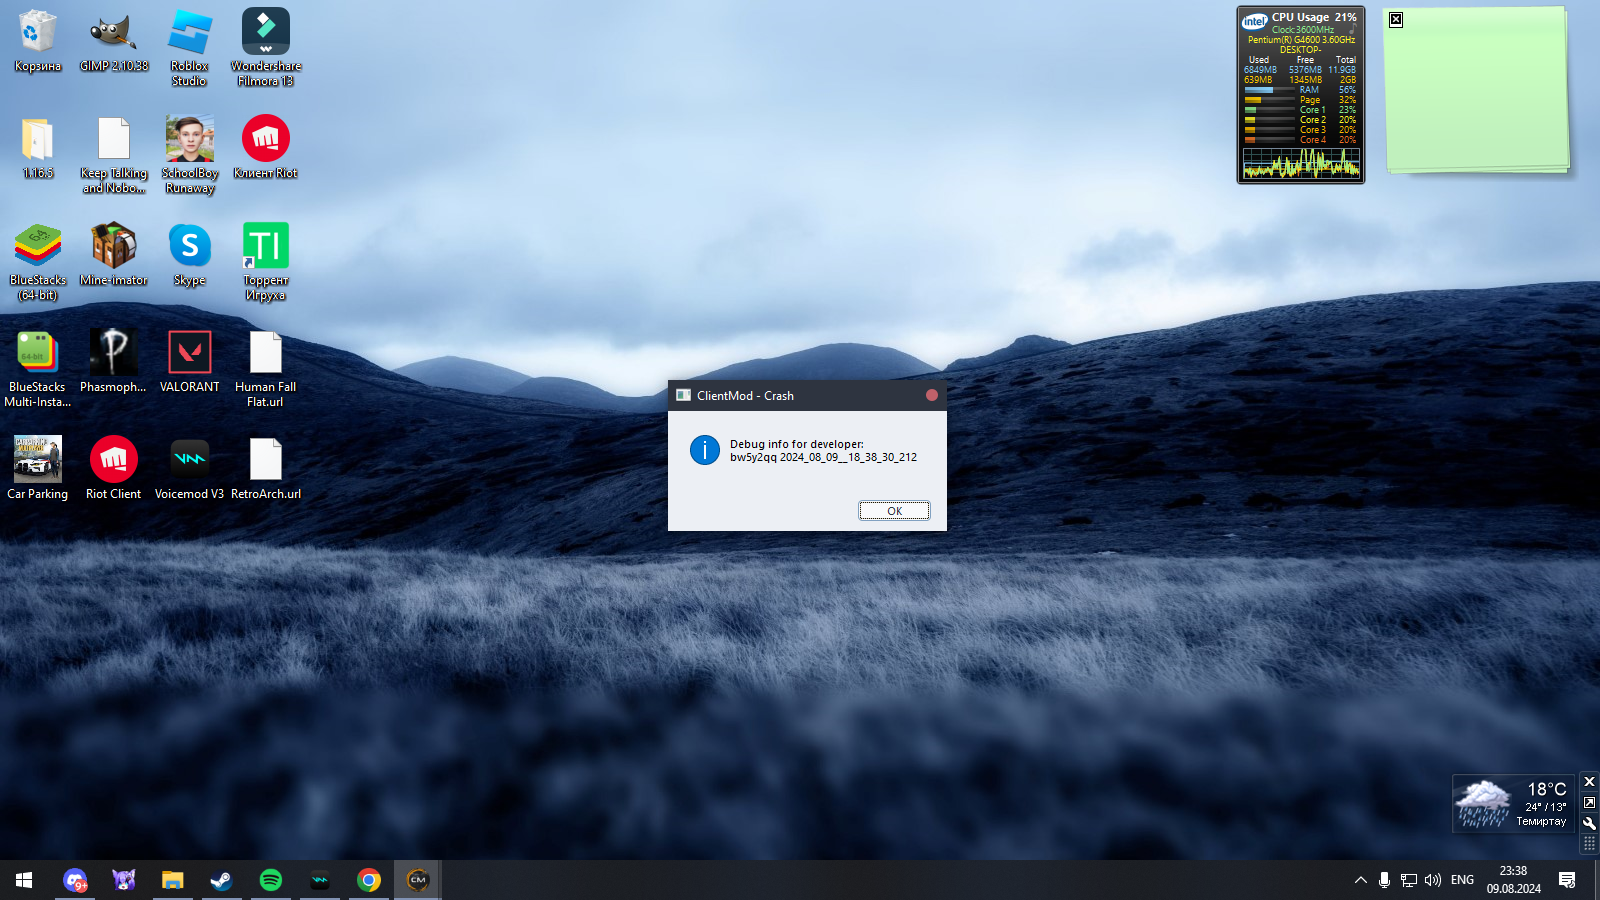Screen dimensions: 1600x900
Task: Click OK in the ClientMod crash dialog
Action: (x=894, y=511)
